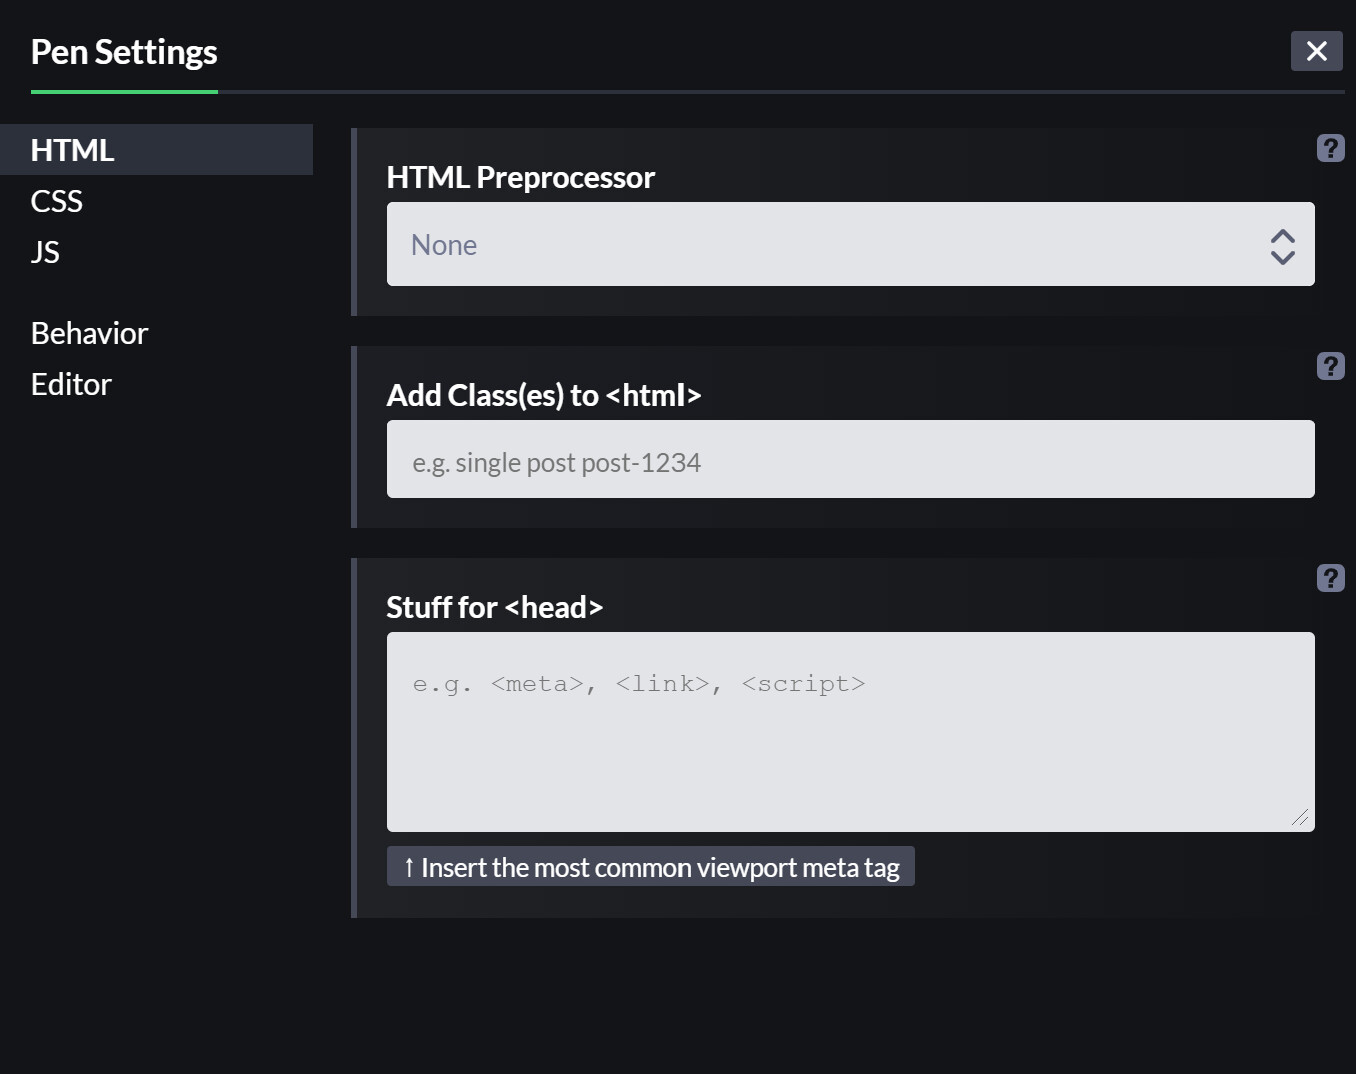
Task: Click the Add Class(es) to html label
Action: coord(543,395)
